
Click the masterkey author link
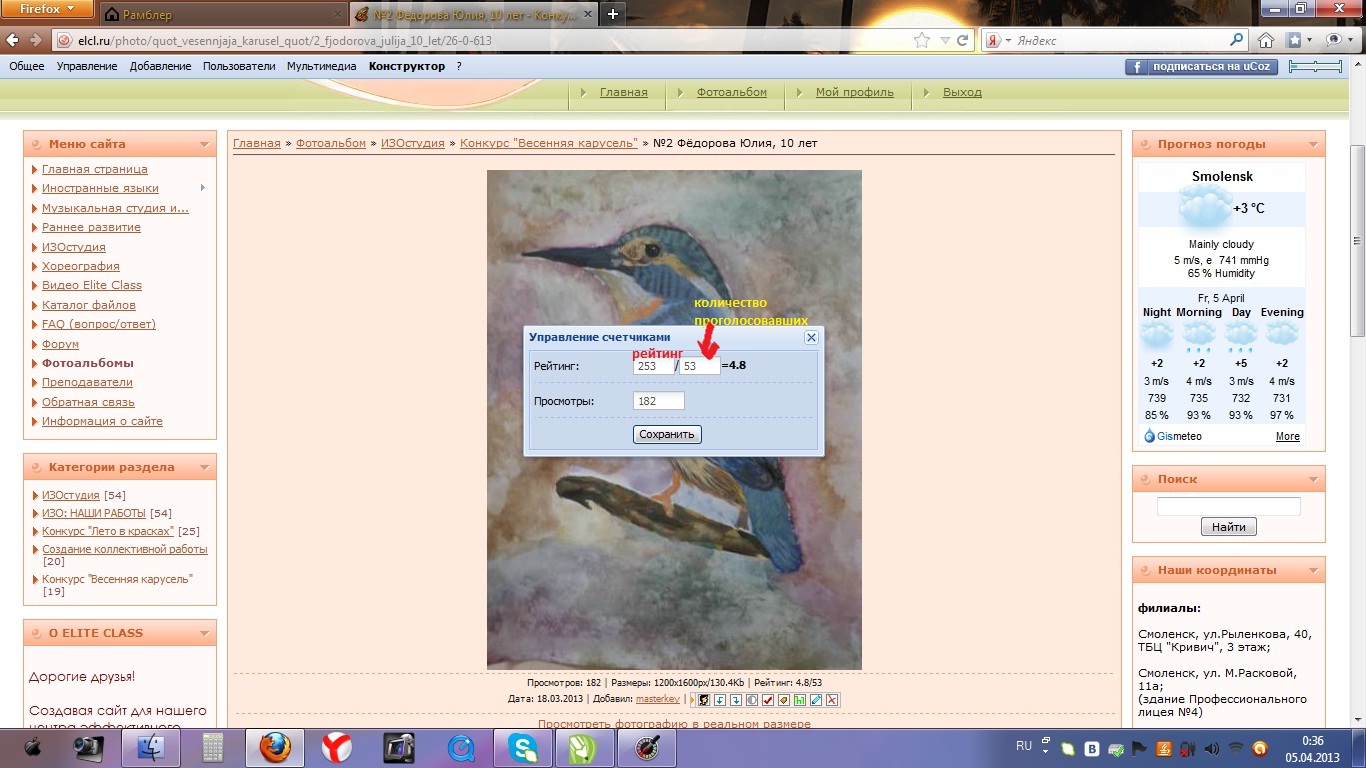(x=658, y=699)
